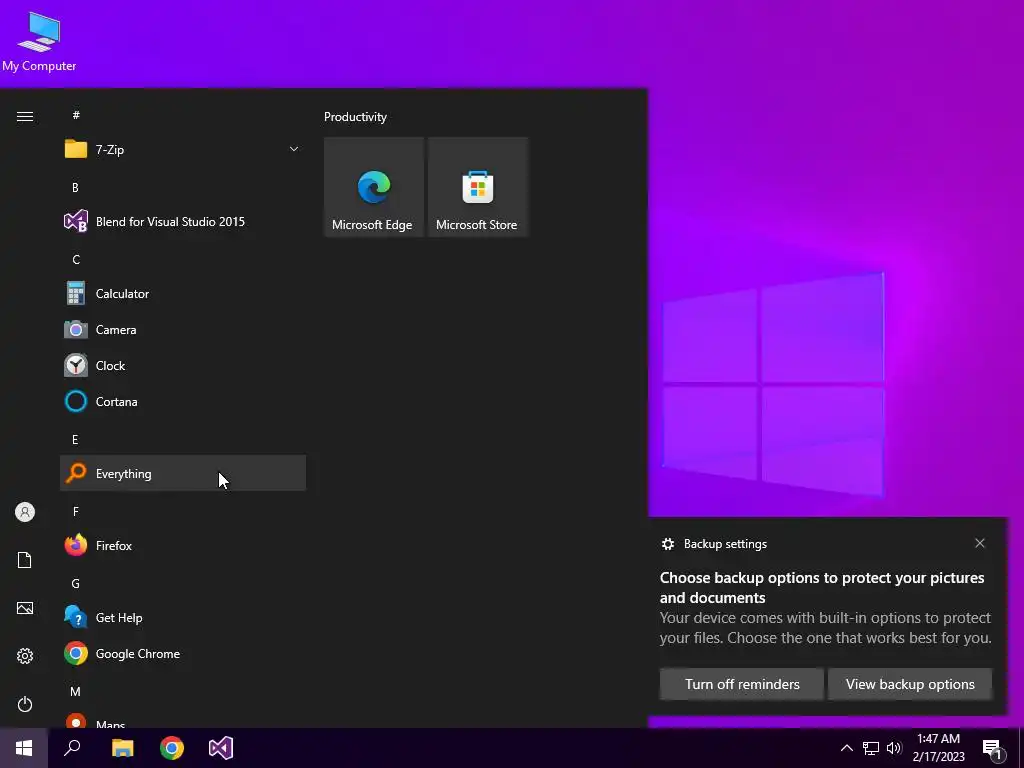
Task: Click the 'E' letter header
Action: point(75,440)
